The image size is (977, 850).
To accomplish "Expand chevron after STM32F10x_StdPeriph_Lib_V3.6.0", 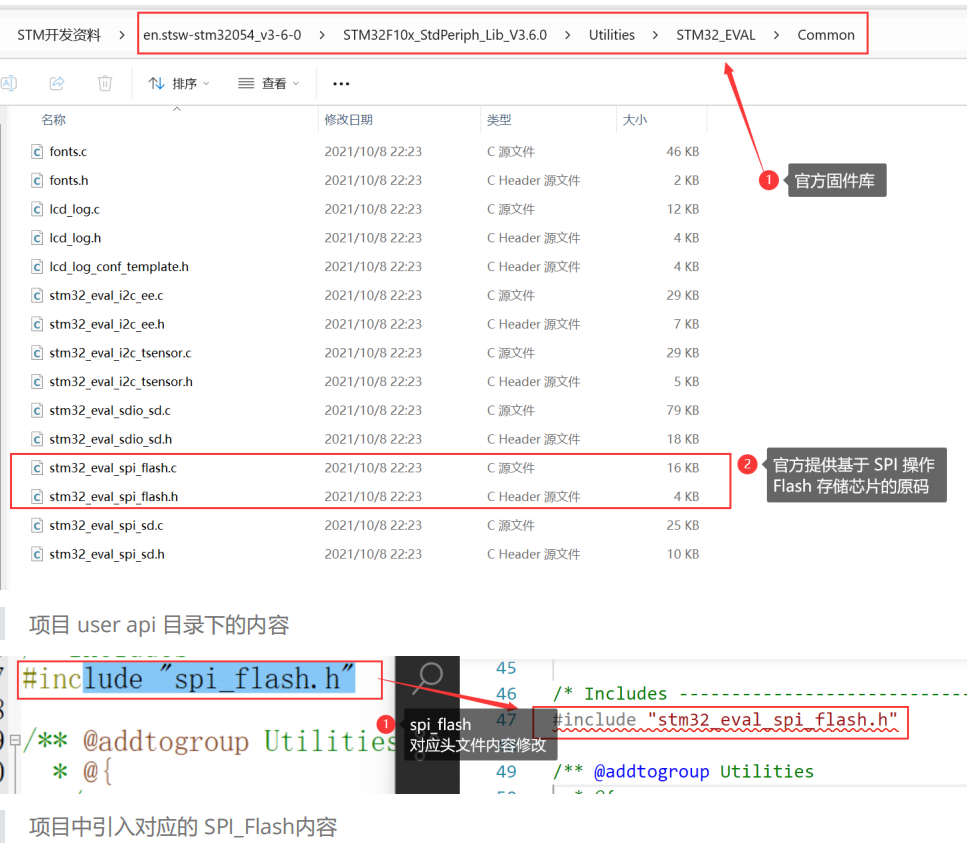I will 567,35.
